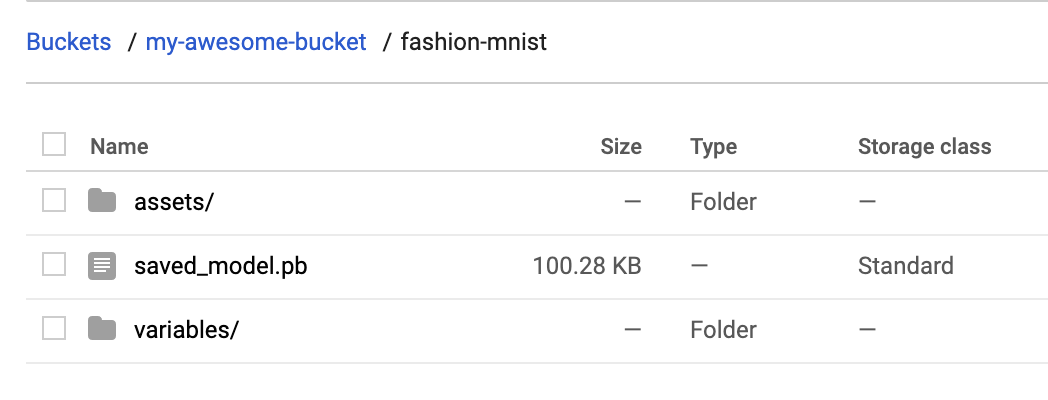Image resolution: width=1048 pixels, height=400 pixels.
Task: Click the Storage class column header
Action: coord(924,147)
